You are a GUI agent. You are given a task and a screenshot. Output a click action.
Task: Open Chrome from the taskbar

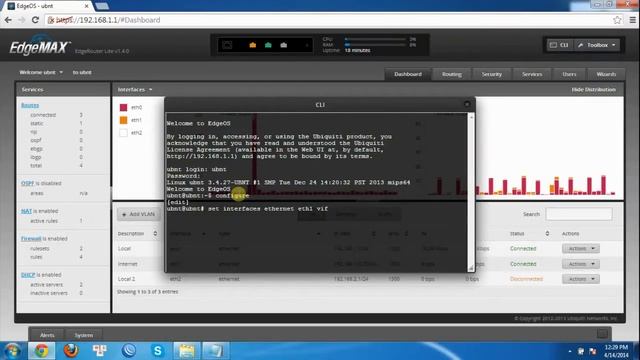pos(41,351)
